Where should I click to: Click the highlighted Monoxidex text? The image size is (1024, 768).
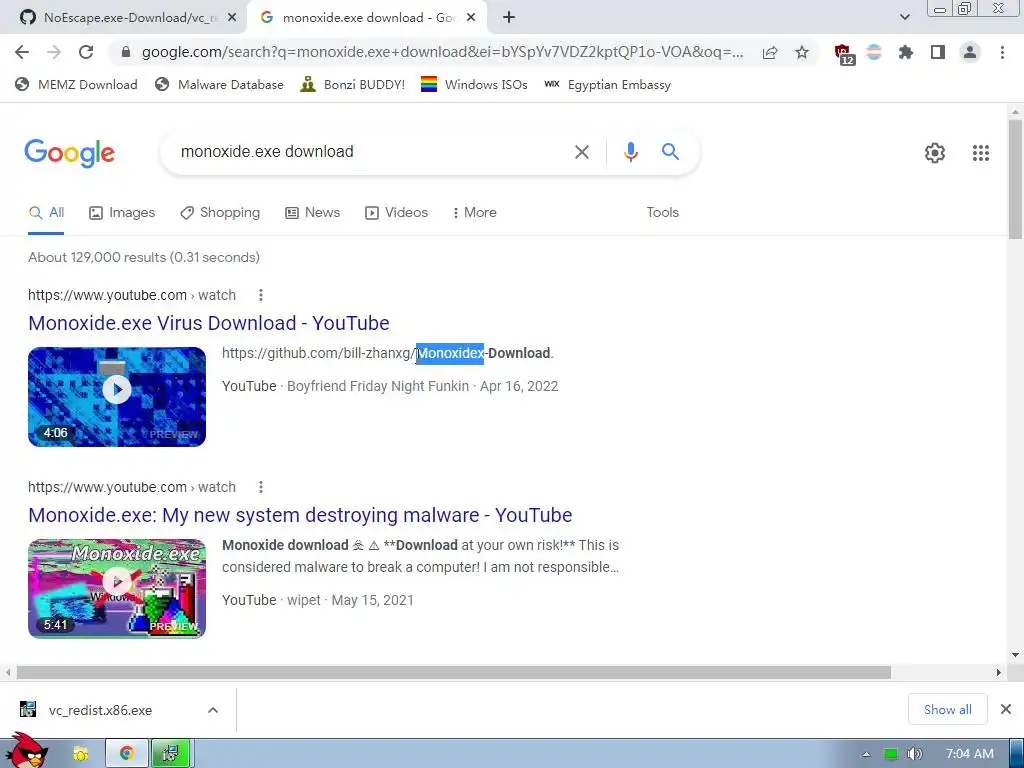click(x=450, y=353)
